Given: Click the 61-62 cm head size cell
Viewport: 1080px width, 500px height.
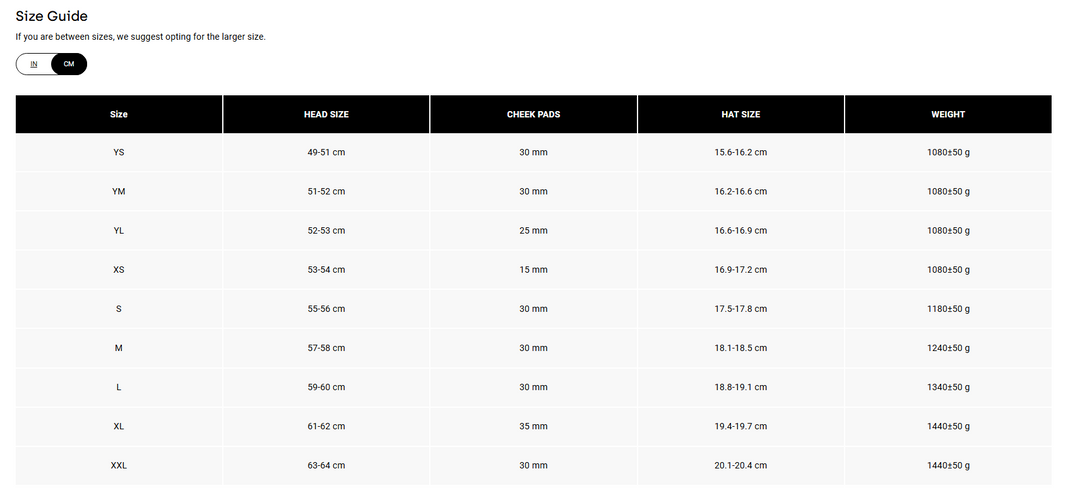Looking at the screenshot, I should [x=326, y=427].
